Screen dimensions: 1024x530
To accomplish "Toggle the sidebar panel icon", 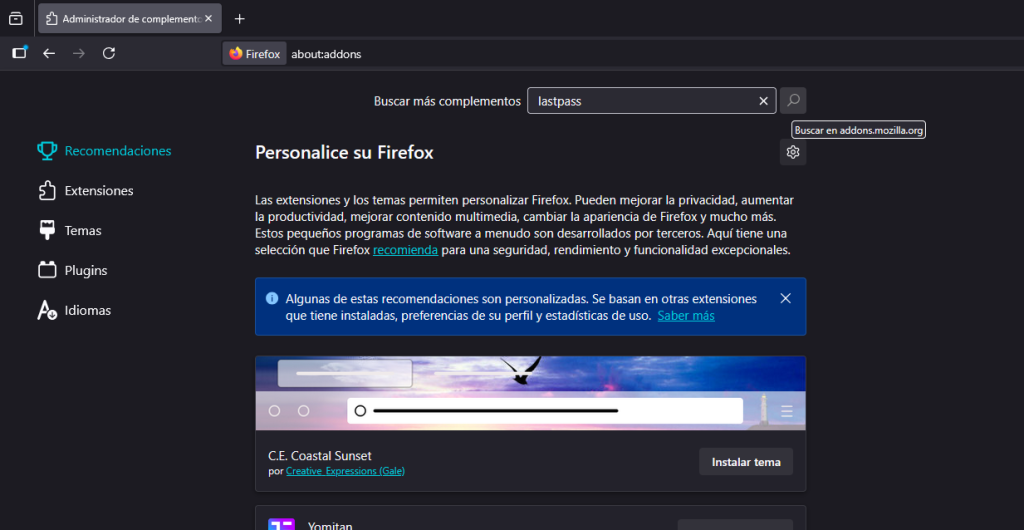I will coord(19,53).
